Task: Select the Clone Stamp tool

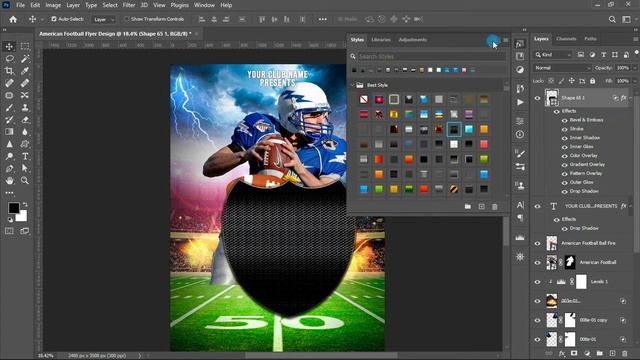Action: [25, 107]
